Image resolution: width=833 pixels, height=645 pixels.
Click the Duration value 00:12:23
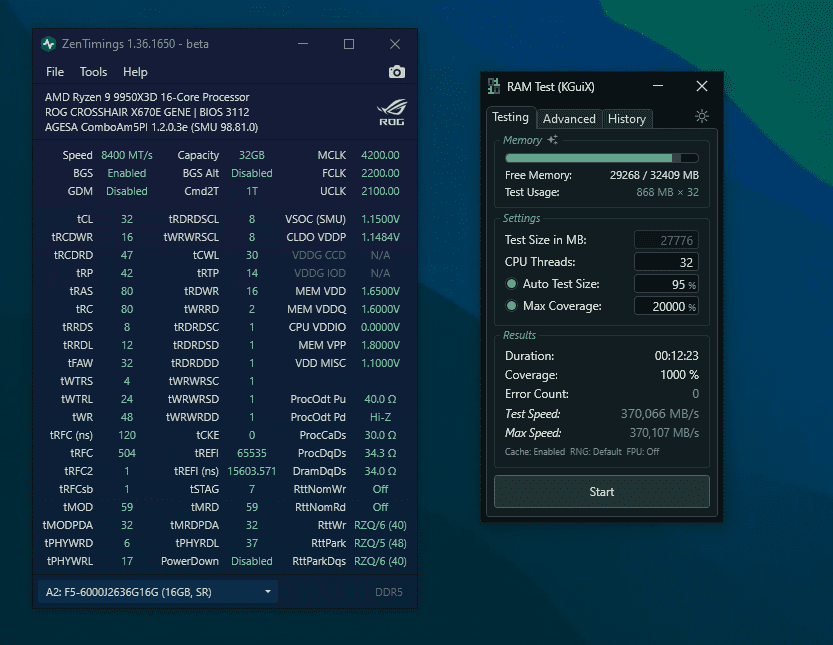676,356
